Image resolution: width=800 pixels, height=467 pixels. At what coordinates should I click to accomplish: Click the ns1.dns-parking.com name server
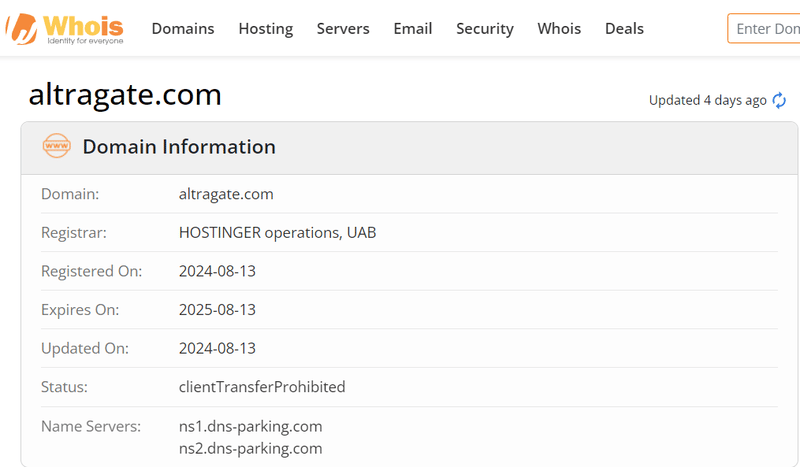tap(251, 427)
